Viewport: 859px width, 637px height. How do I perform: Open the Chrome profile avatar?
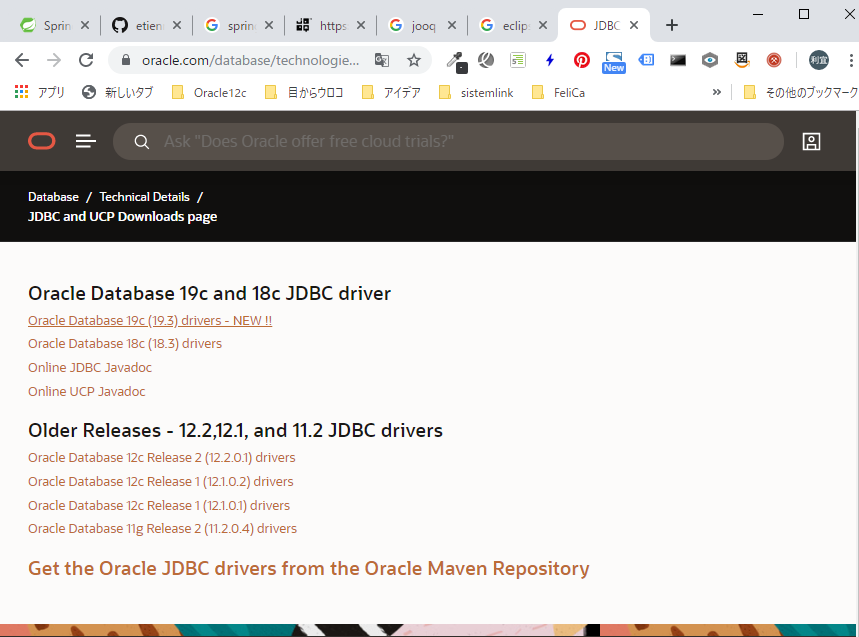coord(819,60)
